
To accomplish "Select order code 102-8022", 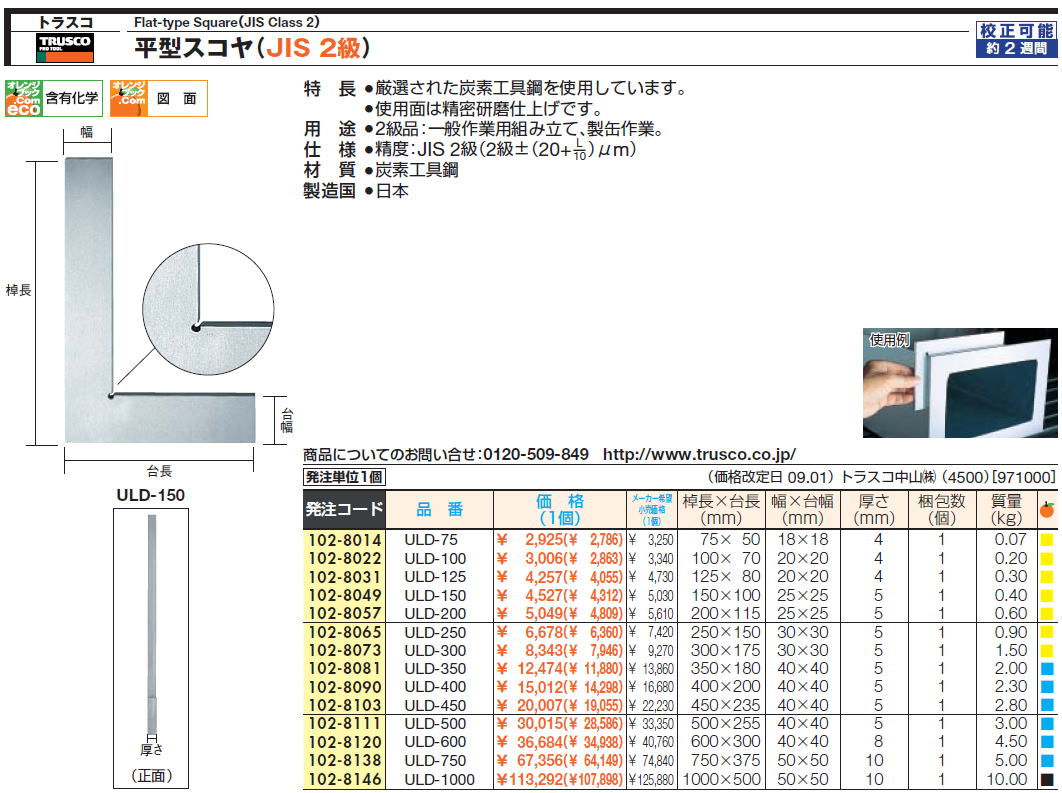I will [345, 559].
